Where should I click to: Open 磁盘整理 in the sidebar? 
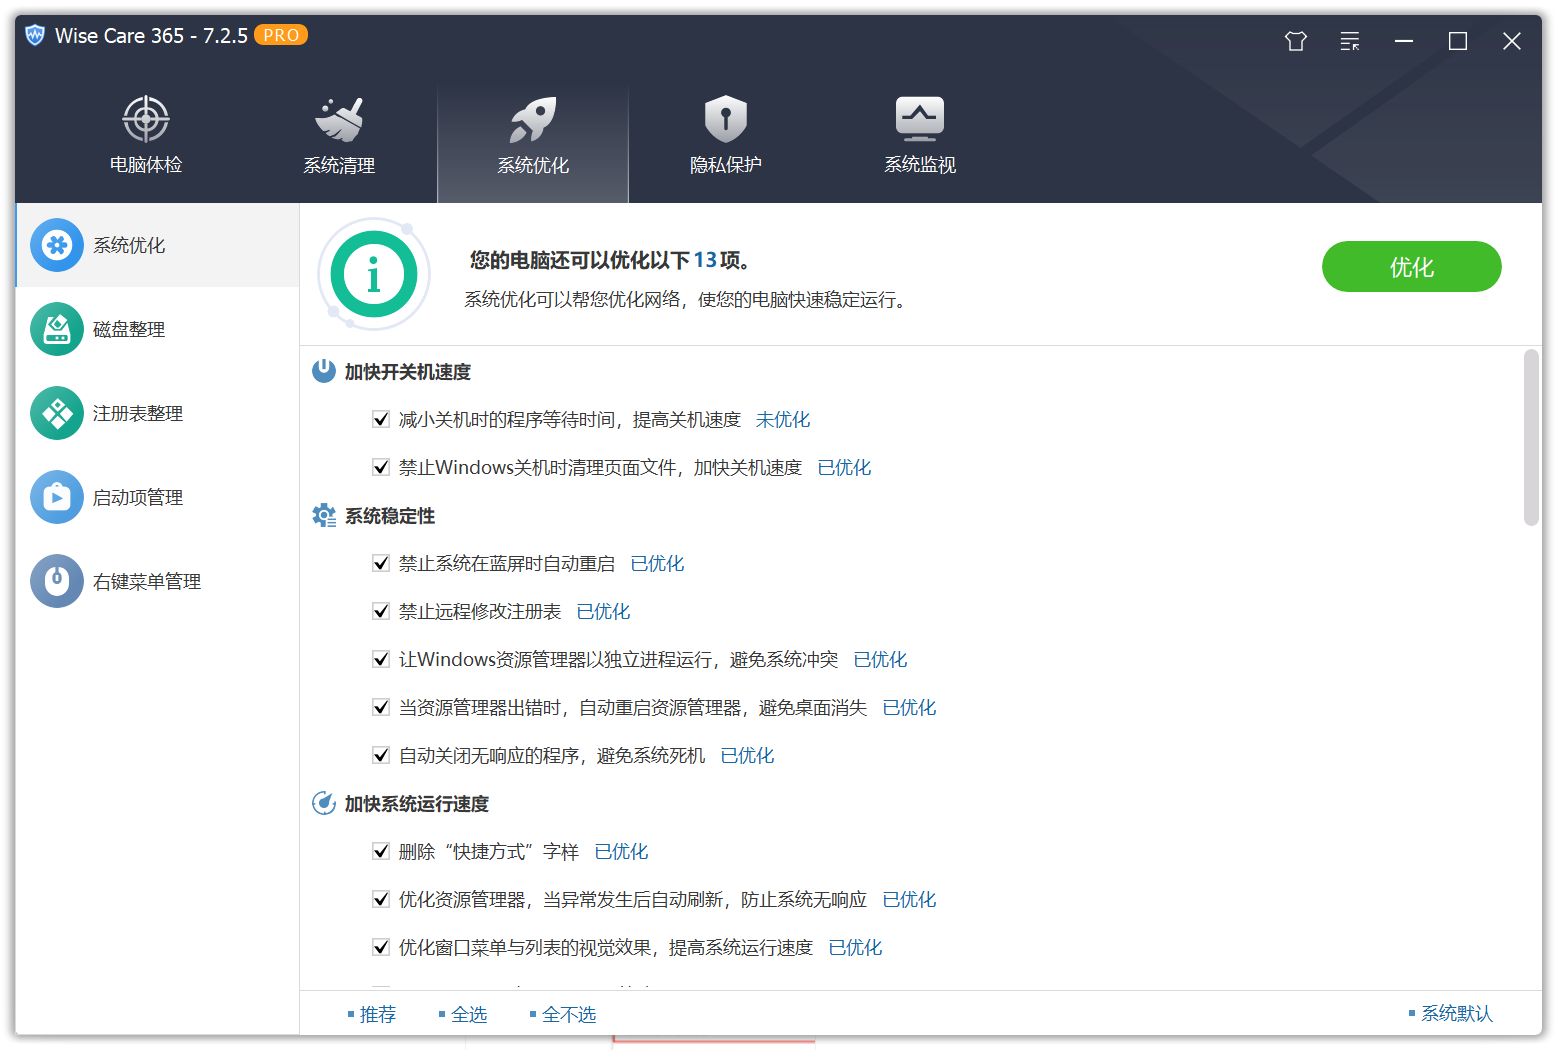coord(158,329)
